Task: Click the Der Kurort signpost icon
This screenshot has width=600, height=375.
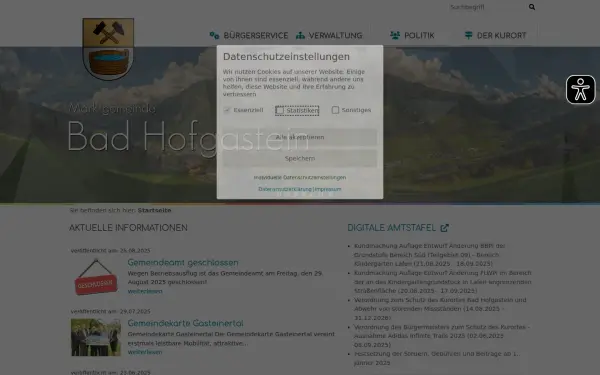Action: 468,36
